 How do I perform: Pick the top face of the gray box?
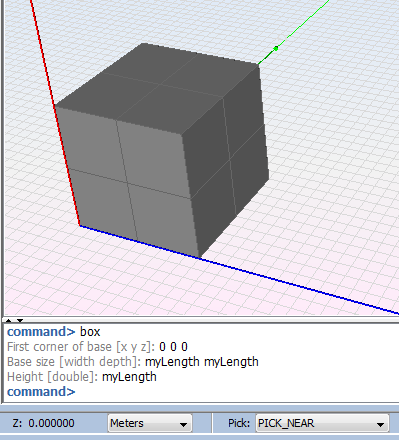[157, 87]
